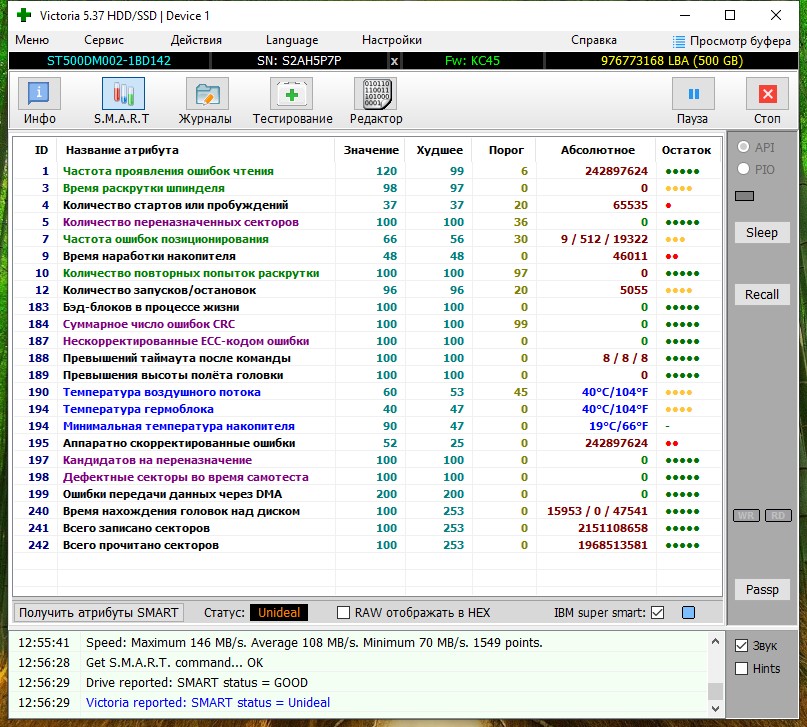Click firmware label Fw: KC45
This screenshot has width=807, height=727.
[x=472, y=61]
